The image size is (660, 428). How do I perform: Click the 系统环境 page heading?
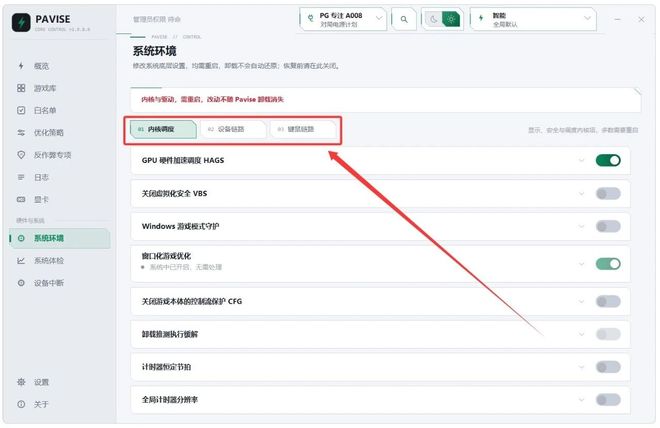coord(154,51)
